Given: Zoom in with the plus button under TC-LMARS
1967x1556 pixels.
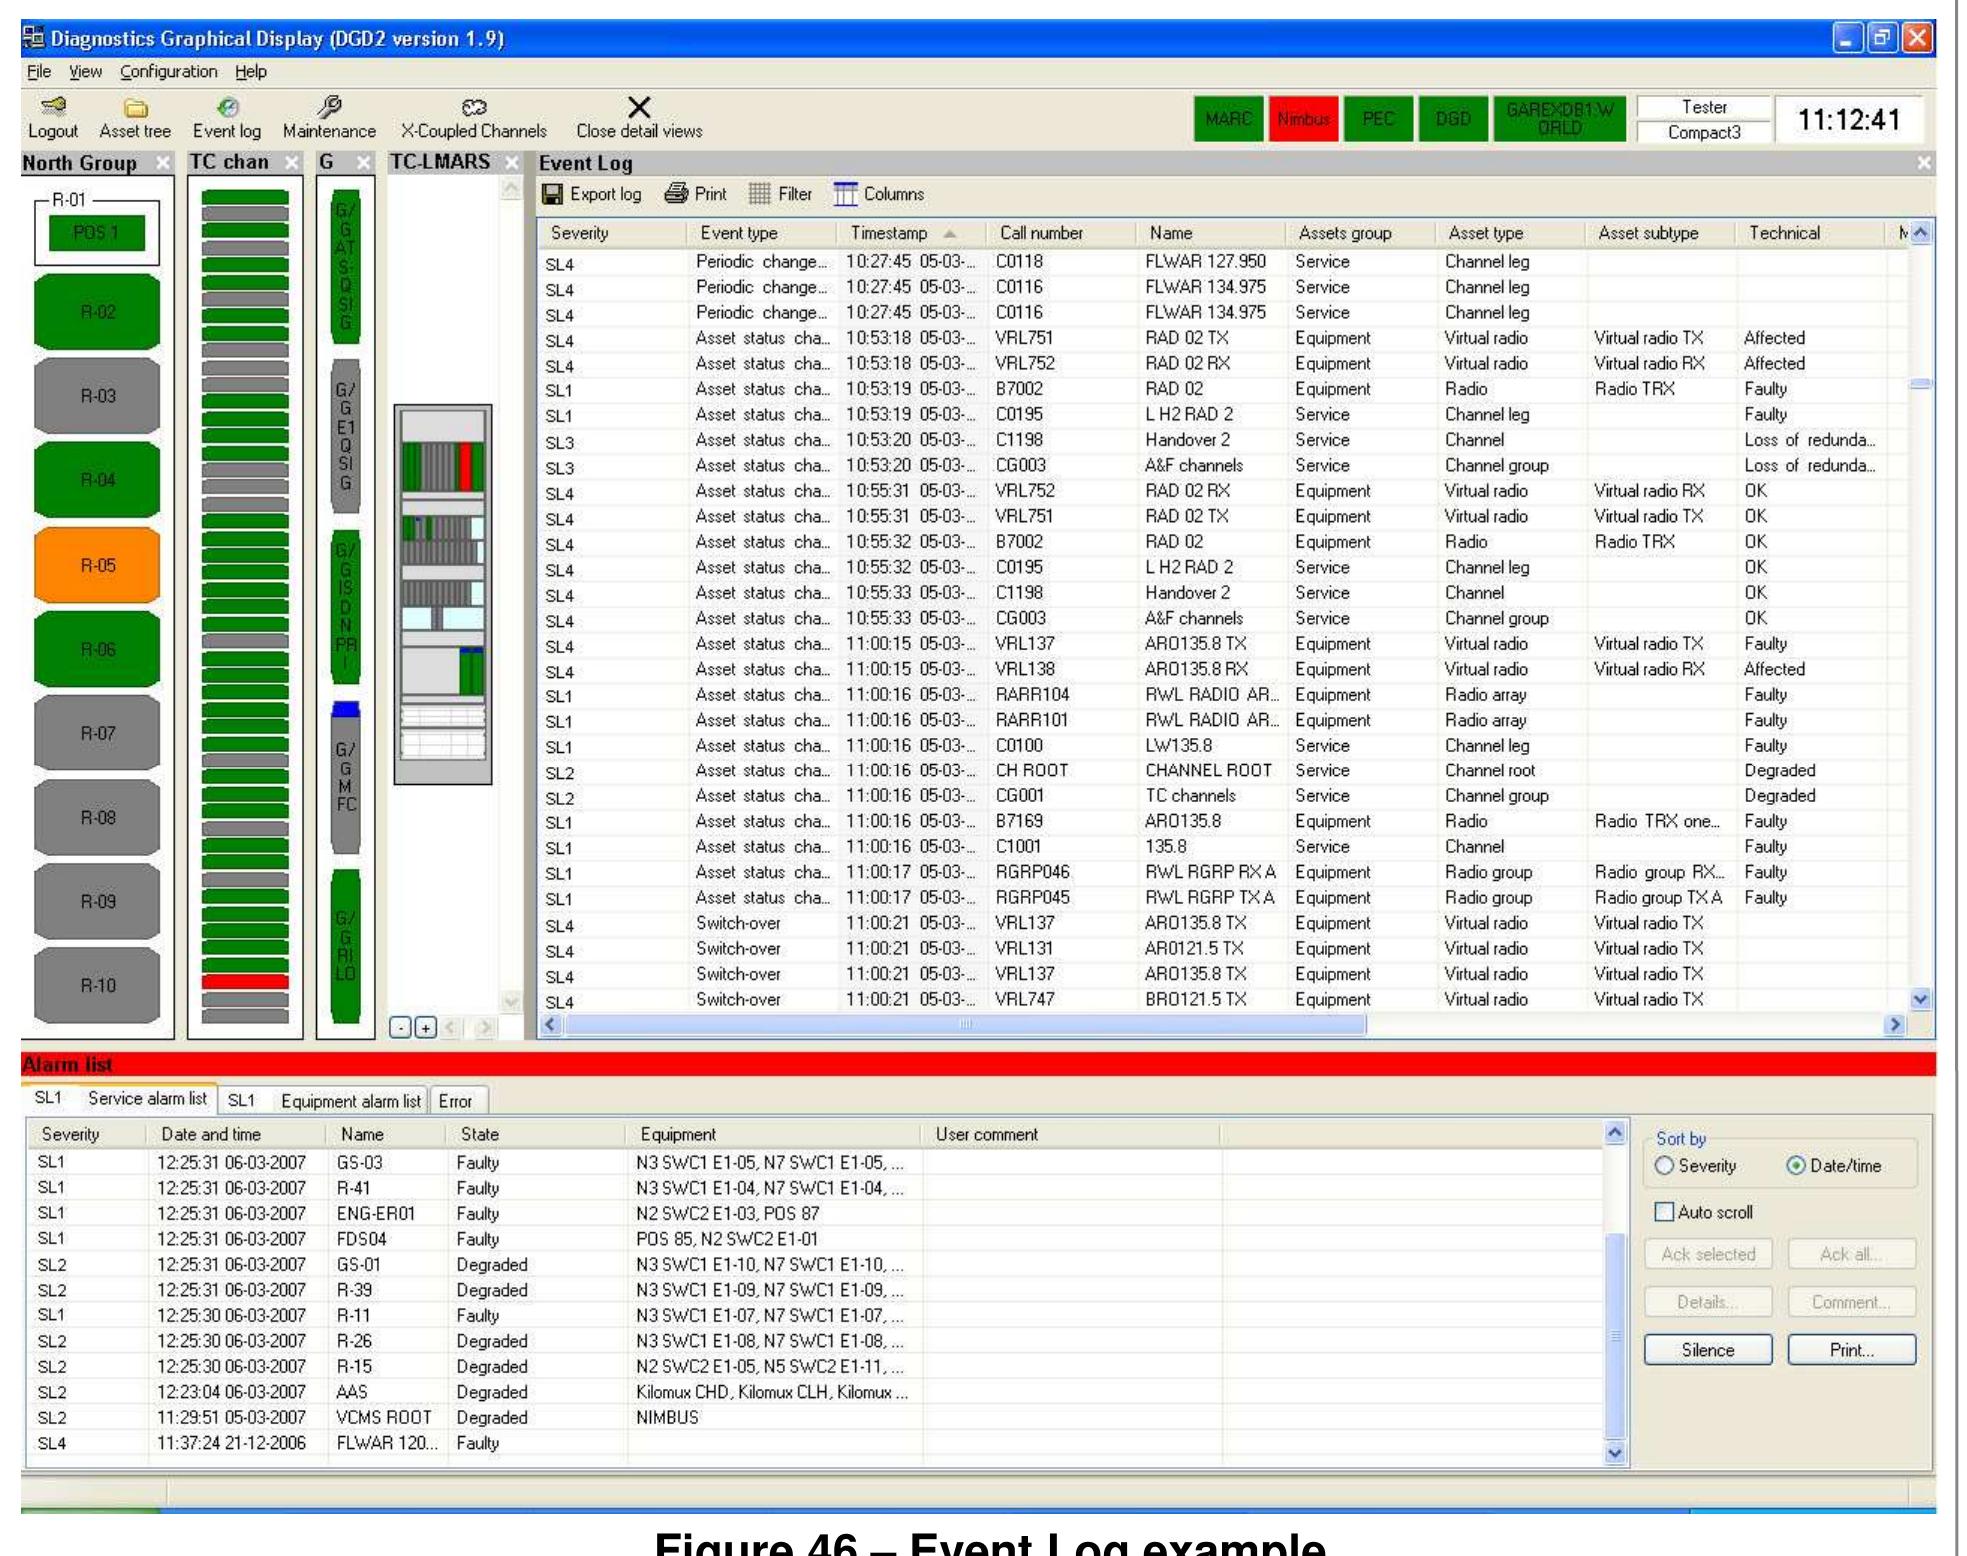Looking at the screenshot, I should tap(424, 1028).
